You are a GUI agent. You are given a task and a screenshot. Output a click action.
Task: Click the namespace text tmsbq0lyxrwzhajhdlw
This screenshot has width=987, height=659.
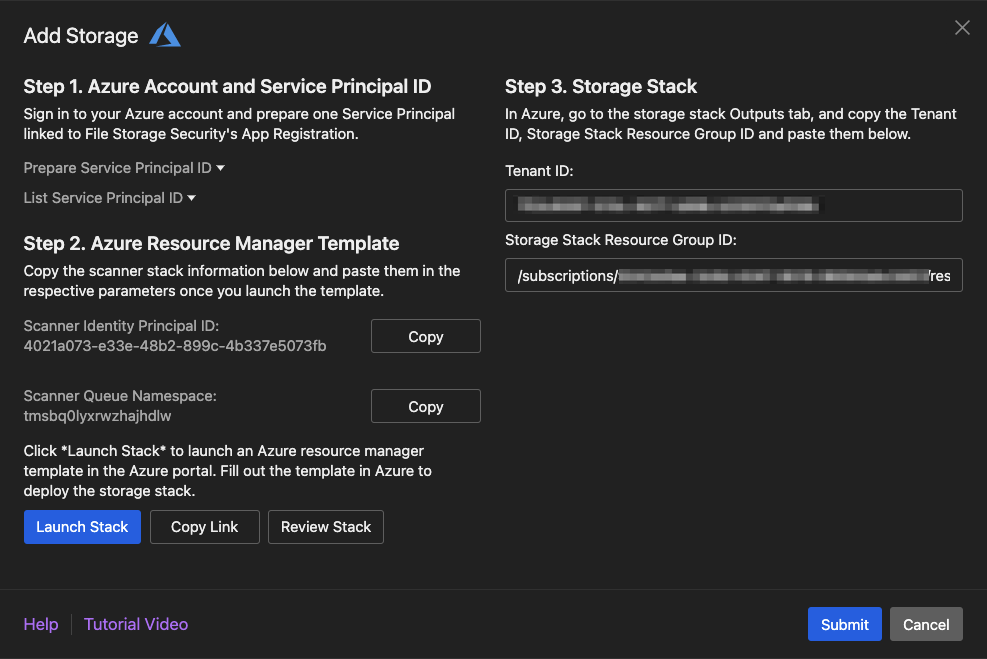[91, 416]
